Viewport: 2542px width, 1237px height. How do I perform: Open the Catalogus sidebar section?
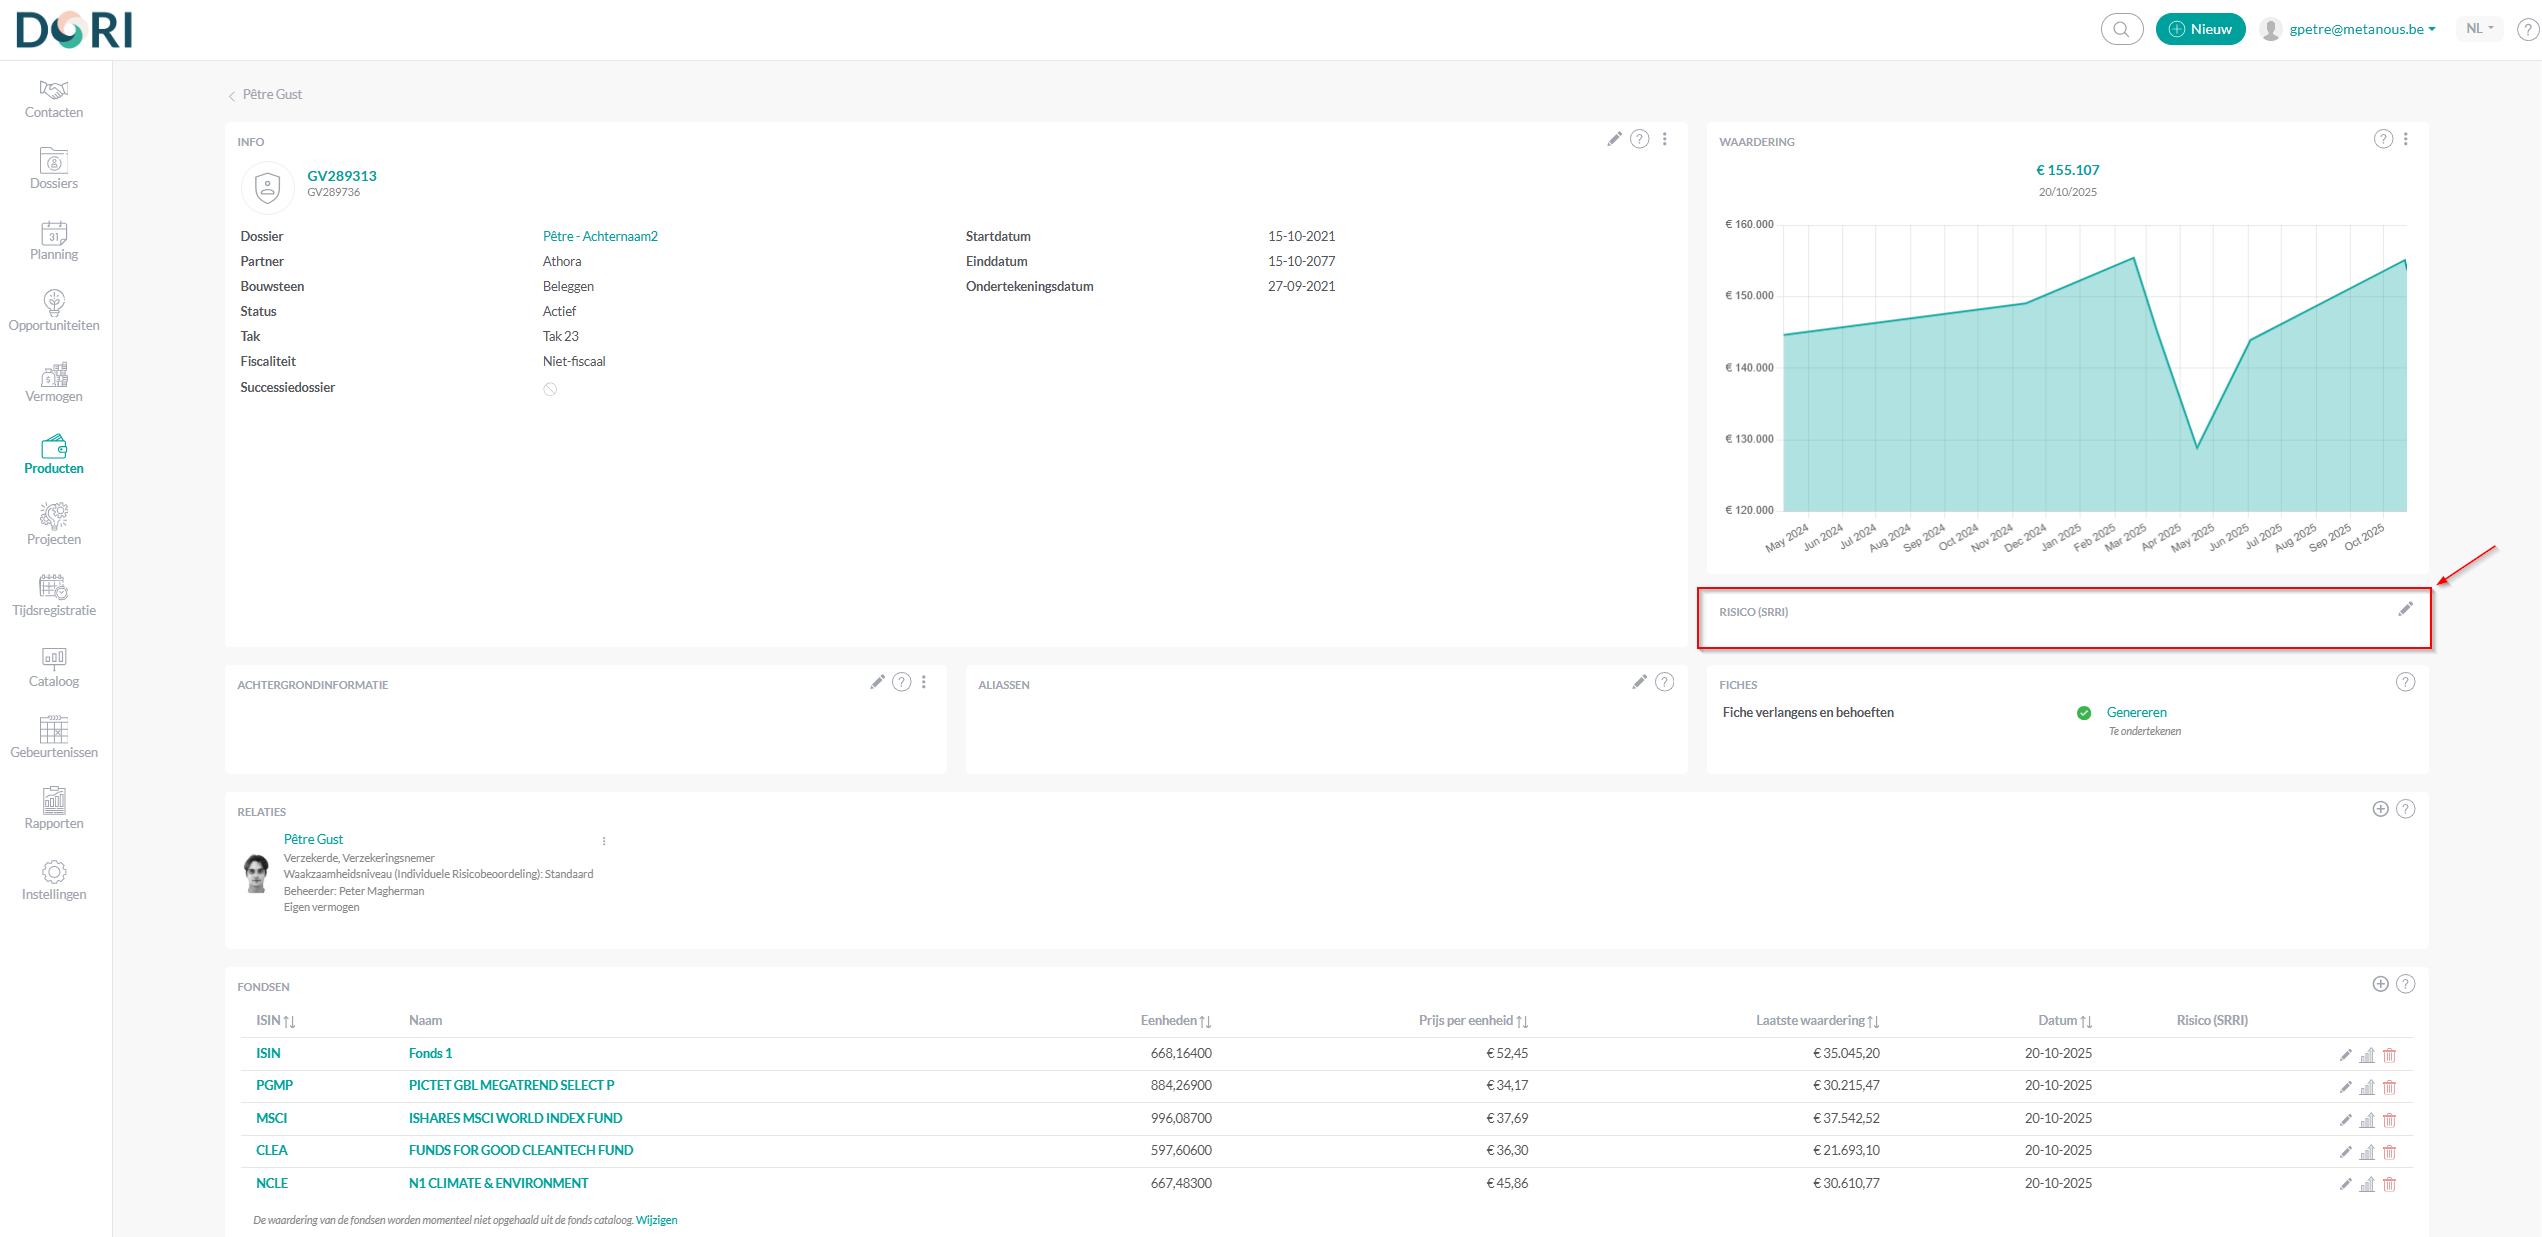pyautogui.click(x=54, y=668)
